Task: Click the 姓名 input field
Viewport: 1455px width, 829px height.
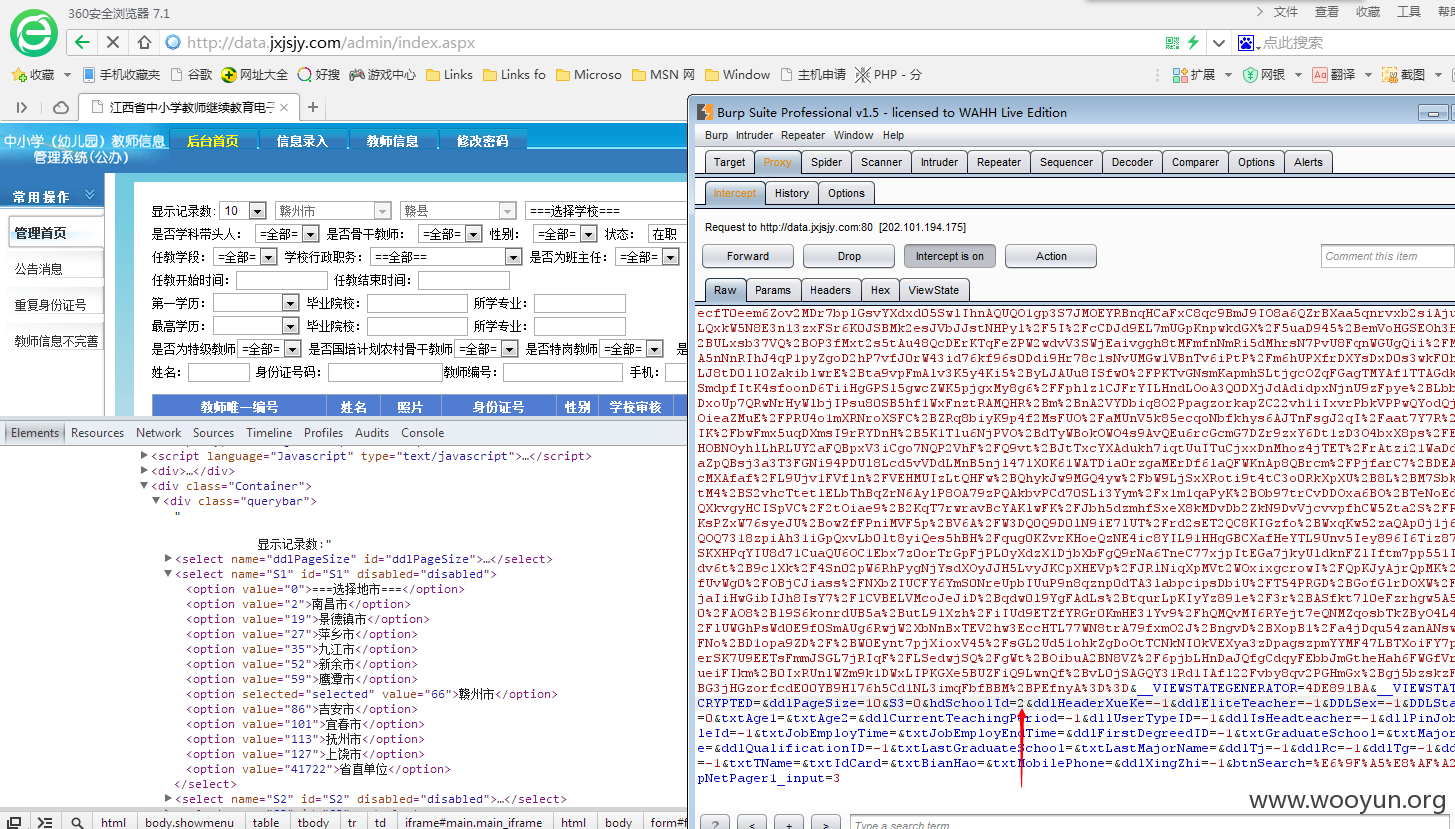Action: 219,372
